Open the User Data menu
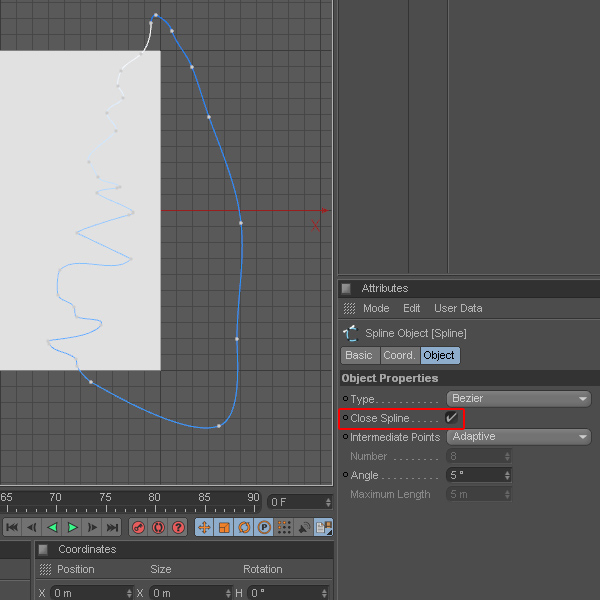 (458, 308)
